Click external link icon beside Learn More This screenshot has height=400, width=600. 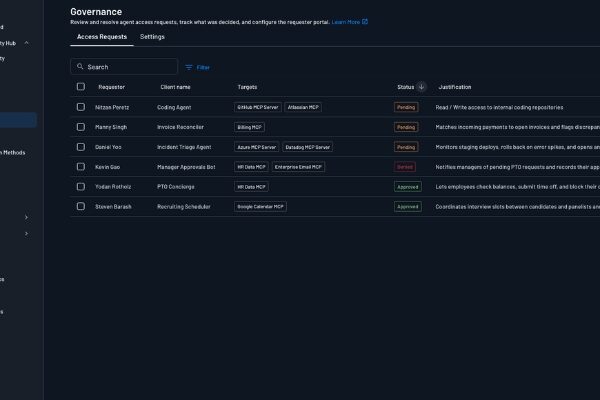365,22
